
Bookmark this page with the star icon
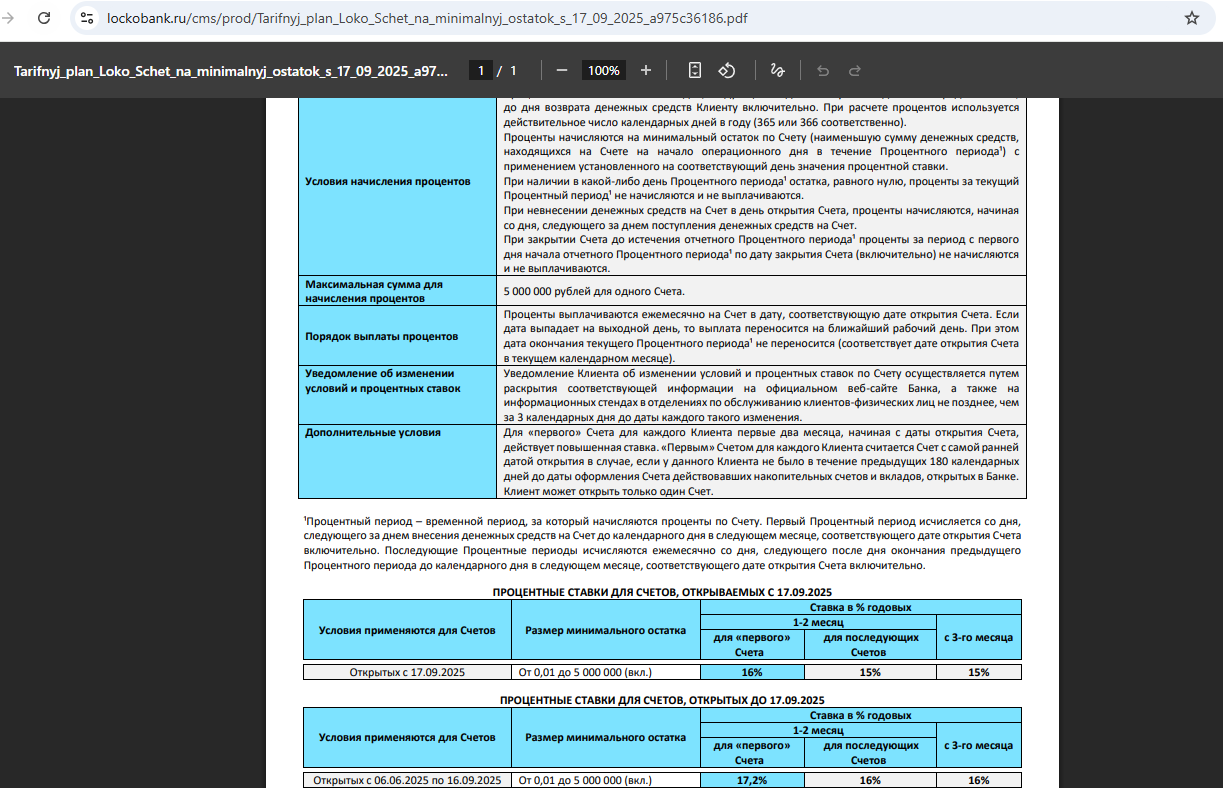tap(1191, 18)
